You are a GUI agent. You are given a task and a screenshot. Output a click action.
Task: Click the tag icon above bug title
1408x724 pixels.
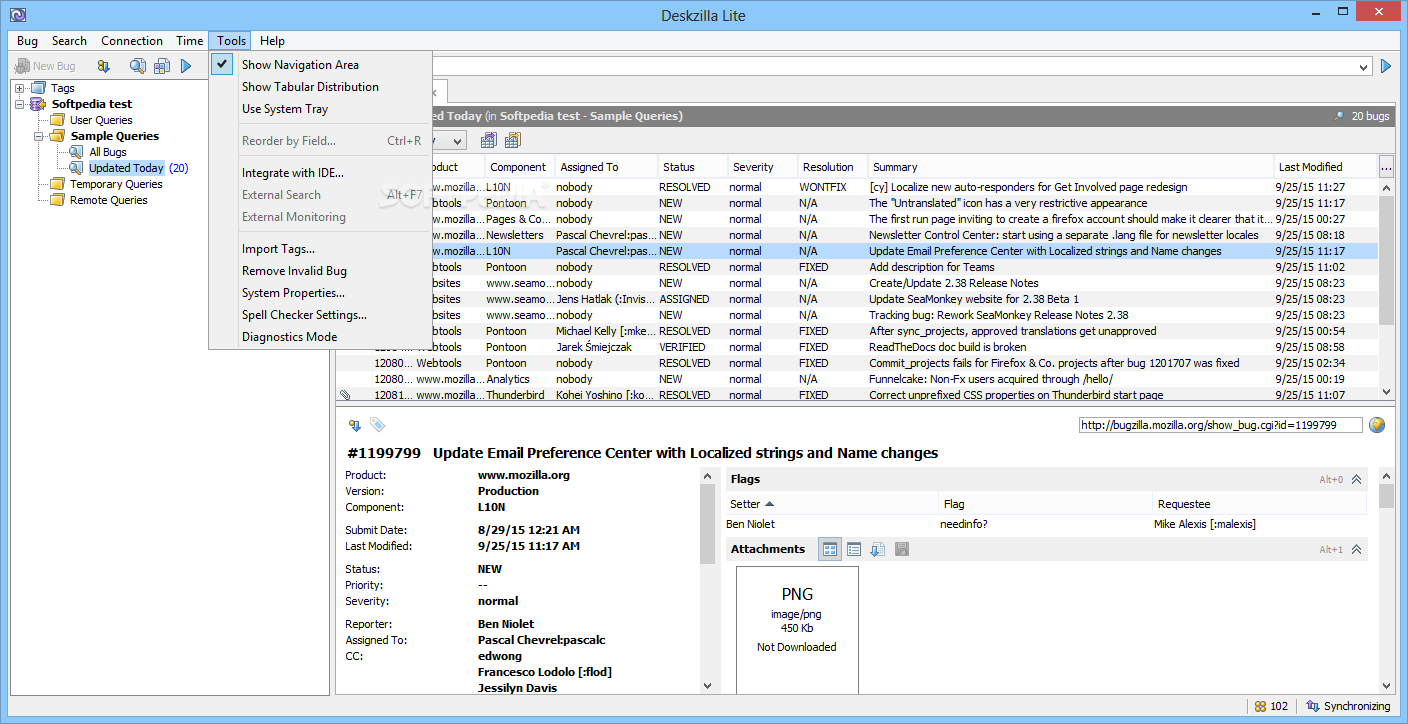(377, 425)
